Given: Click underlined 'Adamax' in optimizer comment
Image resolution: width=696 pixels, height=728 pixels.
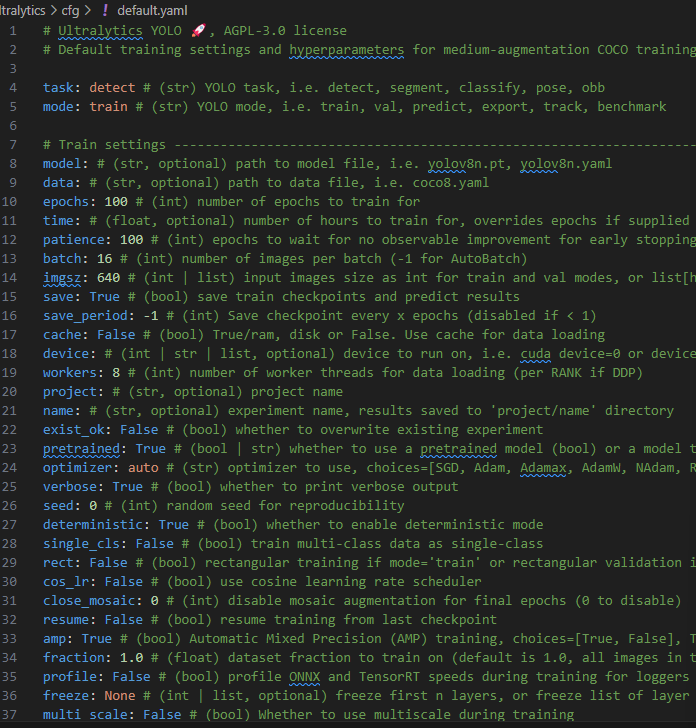Looking at the screenshot, I should pyautogui.click(x=543, y=468).
